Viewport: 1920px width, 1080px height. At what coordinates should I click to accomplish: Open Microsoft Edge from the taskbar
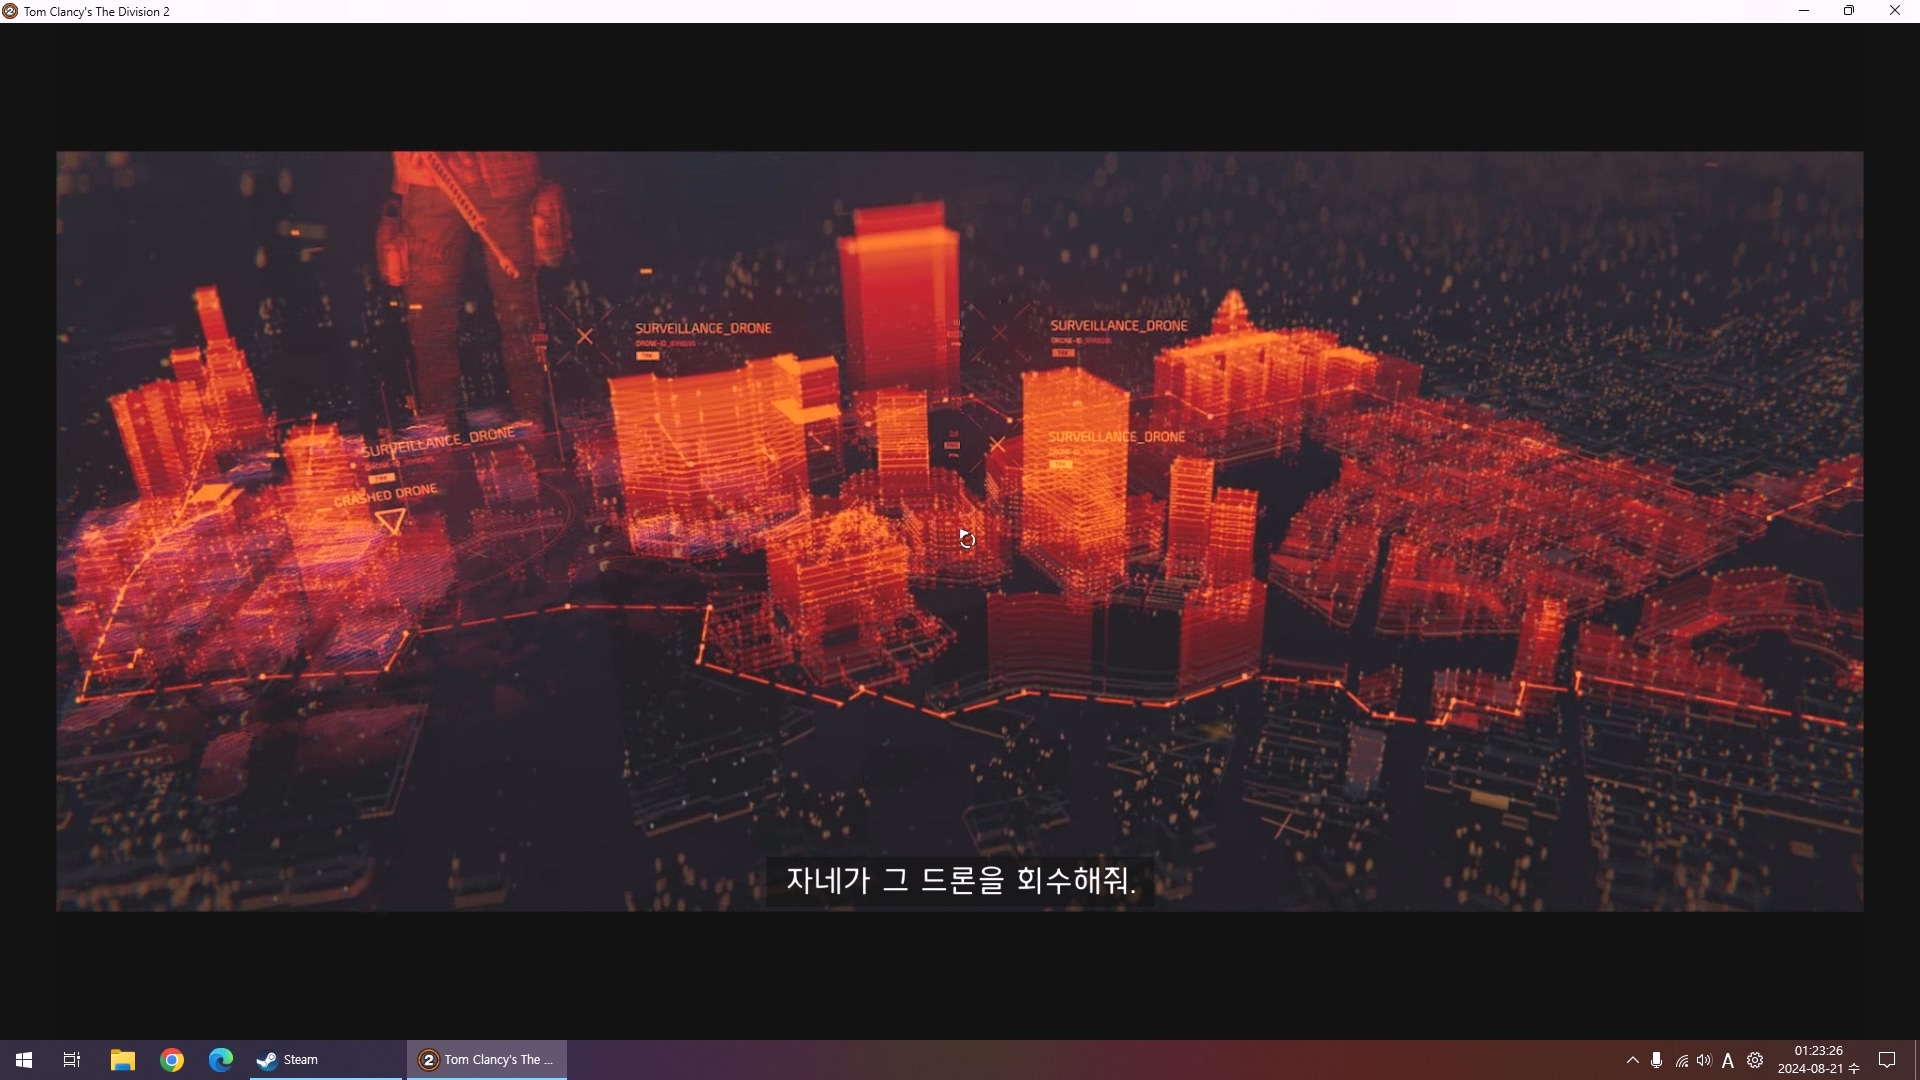coord(221,1060)
